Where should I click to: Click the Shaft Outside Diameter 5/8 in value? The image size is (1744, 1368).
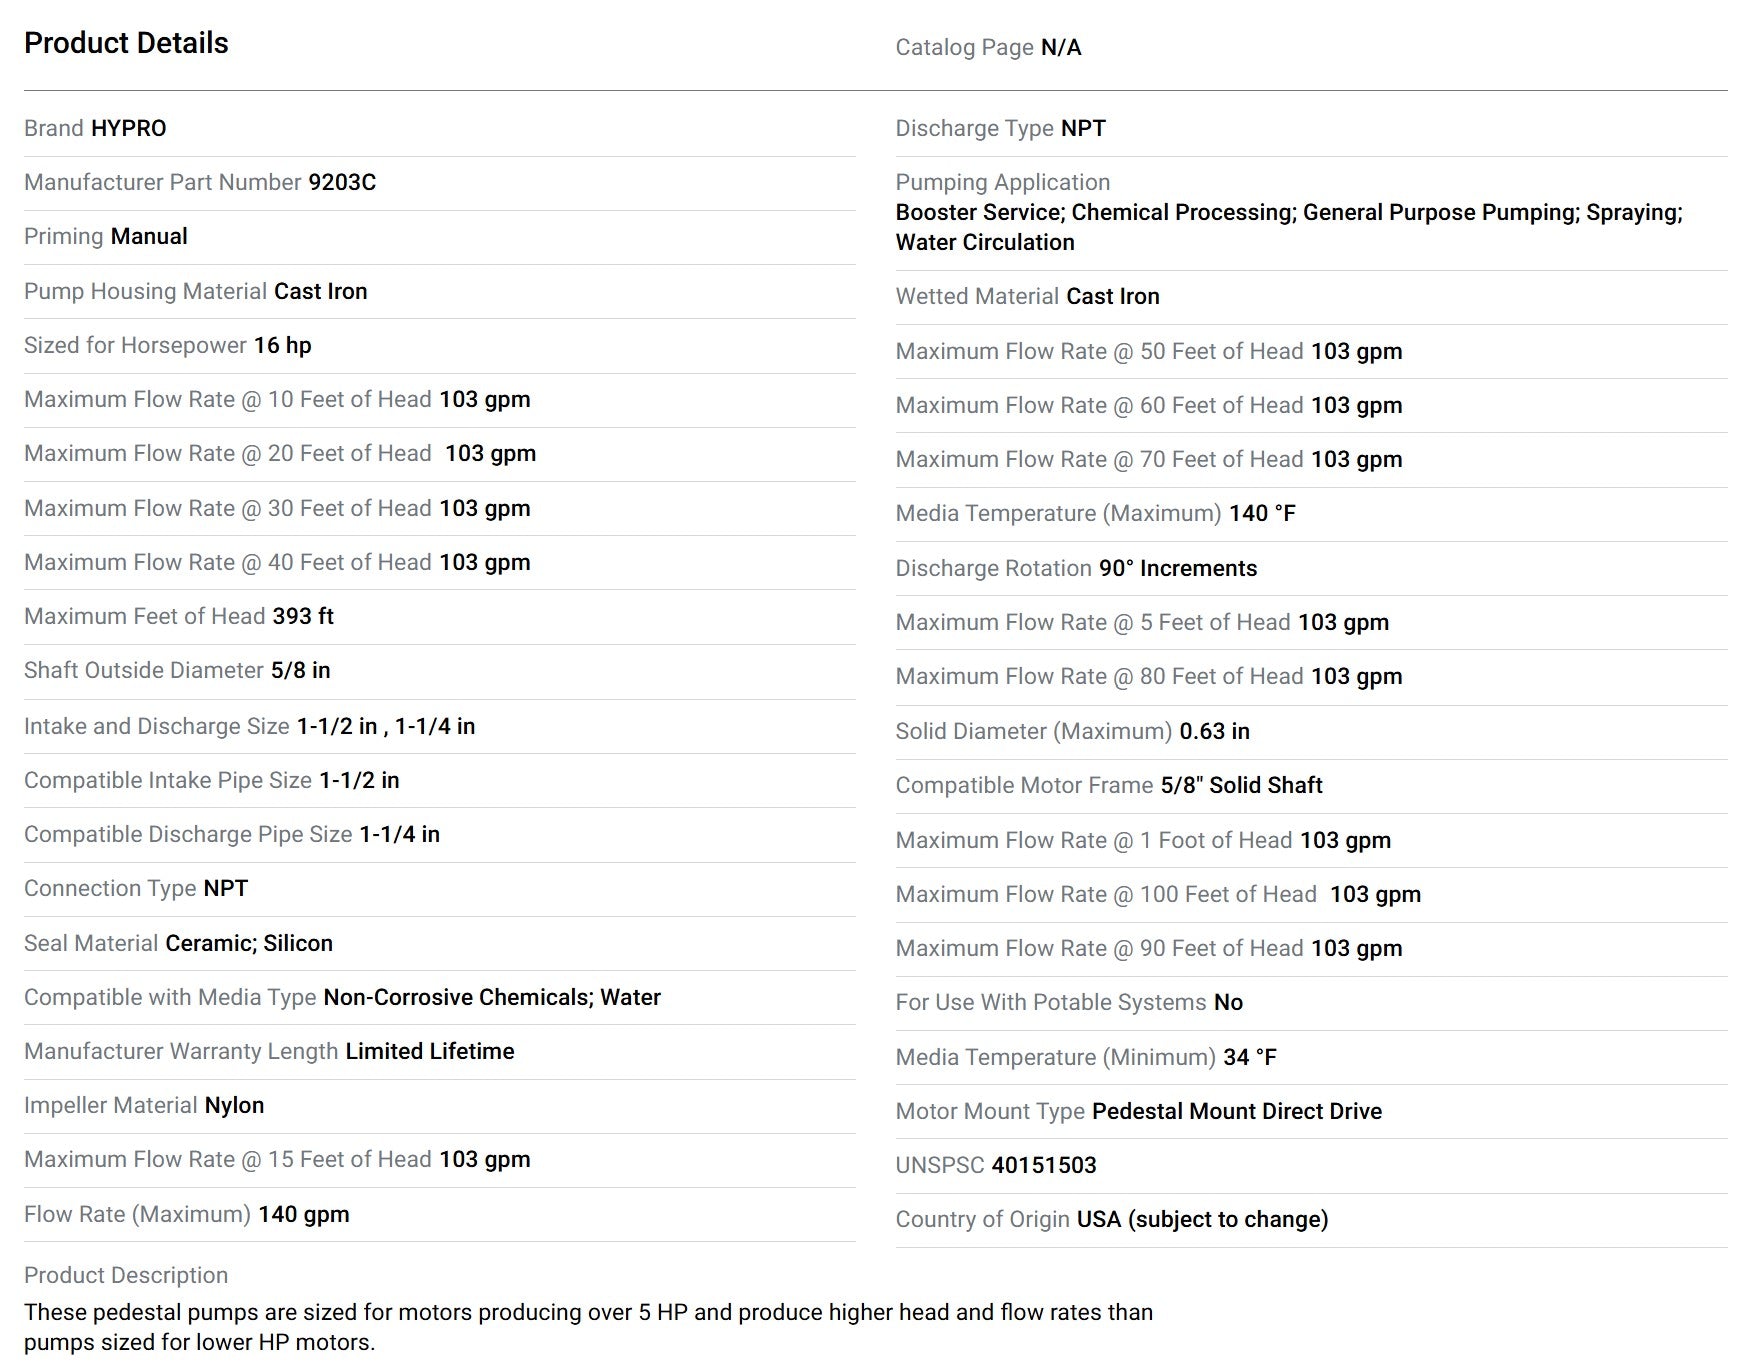(301, 670)
